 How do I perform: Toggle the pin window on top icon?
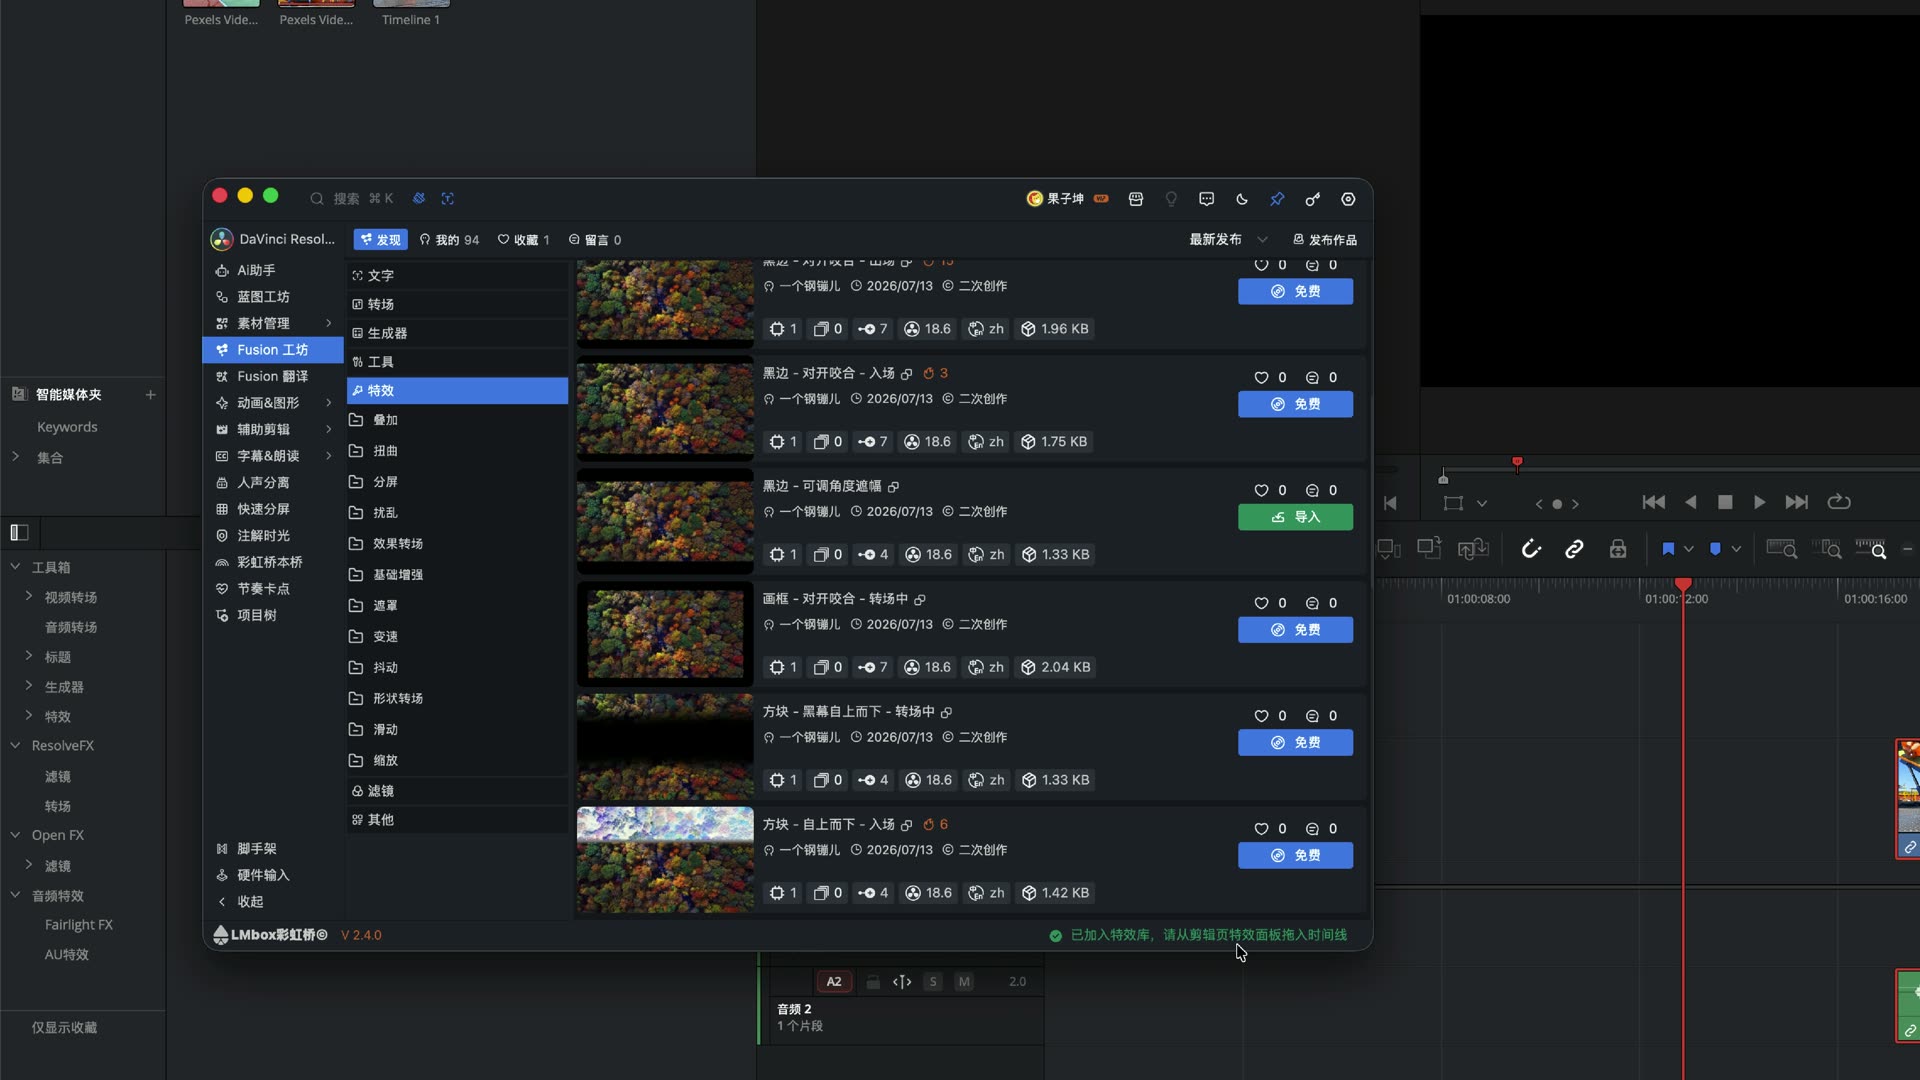pyautogui.click(x=1277, y=199)
